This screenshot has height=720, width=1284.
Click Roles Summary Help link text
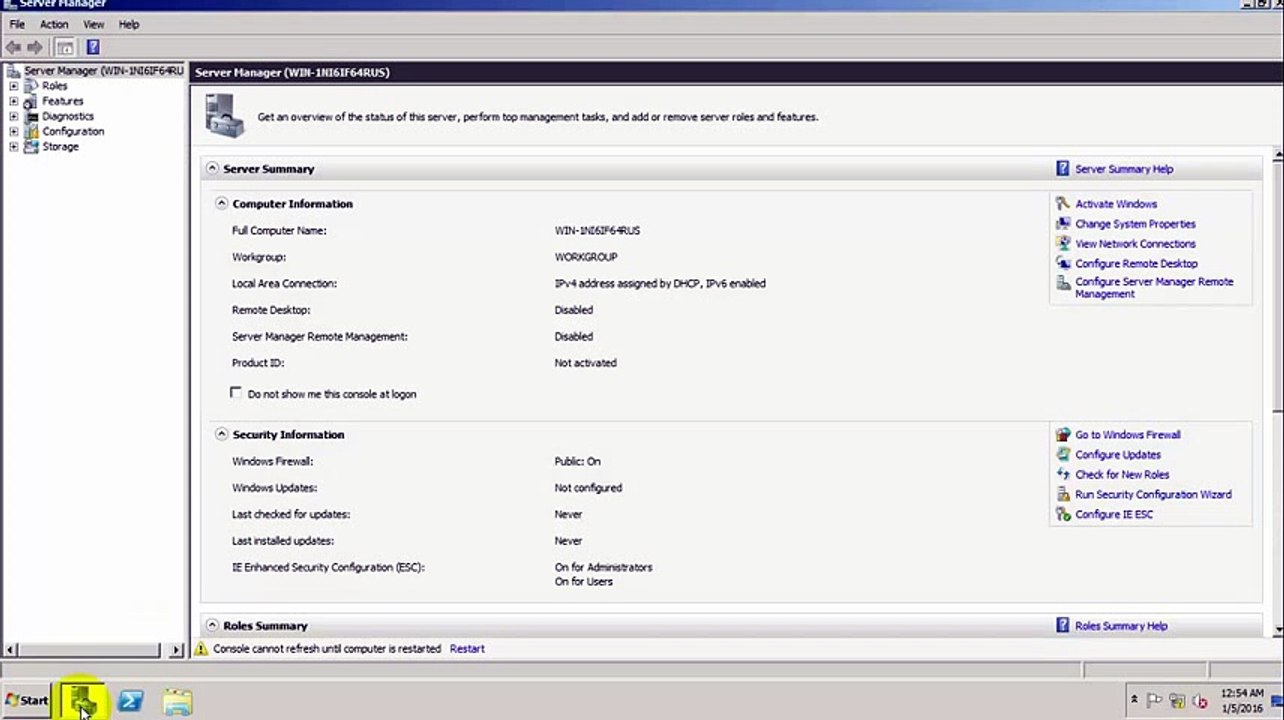point(1121,626)
